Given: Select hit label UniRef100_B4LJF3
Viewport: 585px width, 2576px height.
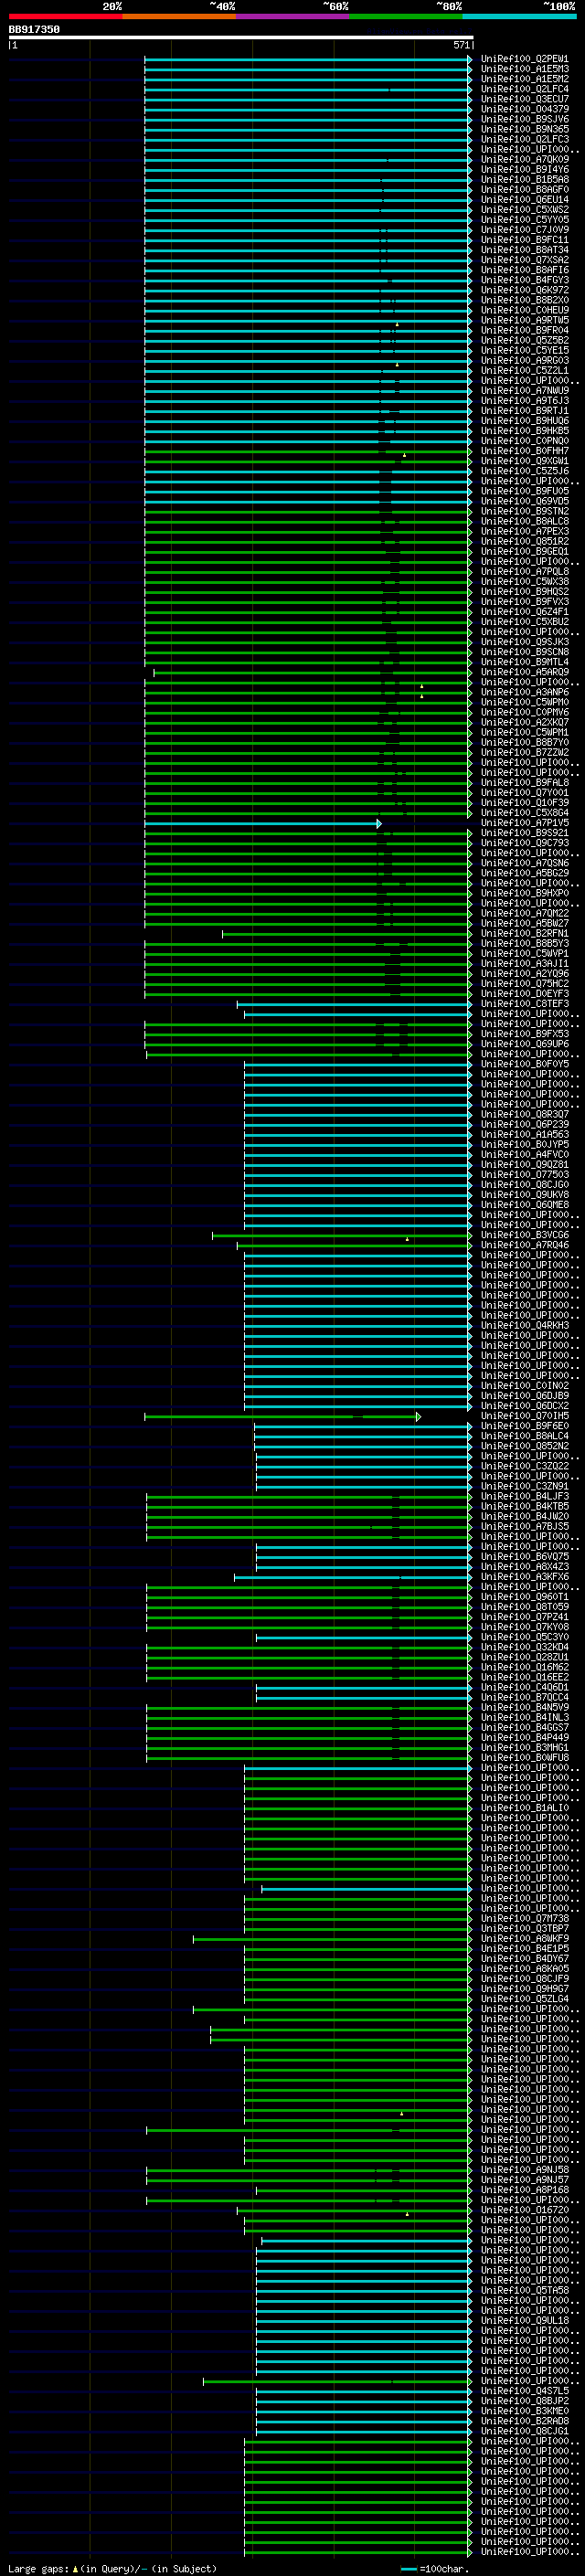Looking at the screenshot, I should click(x=524, y=1497).
